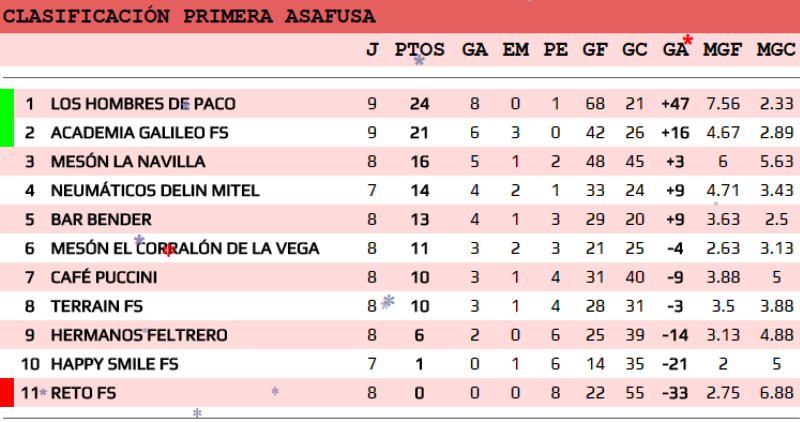Select the EM column header

point(515,49)
